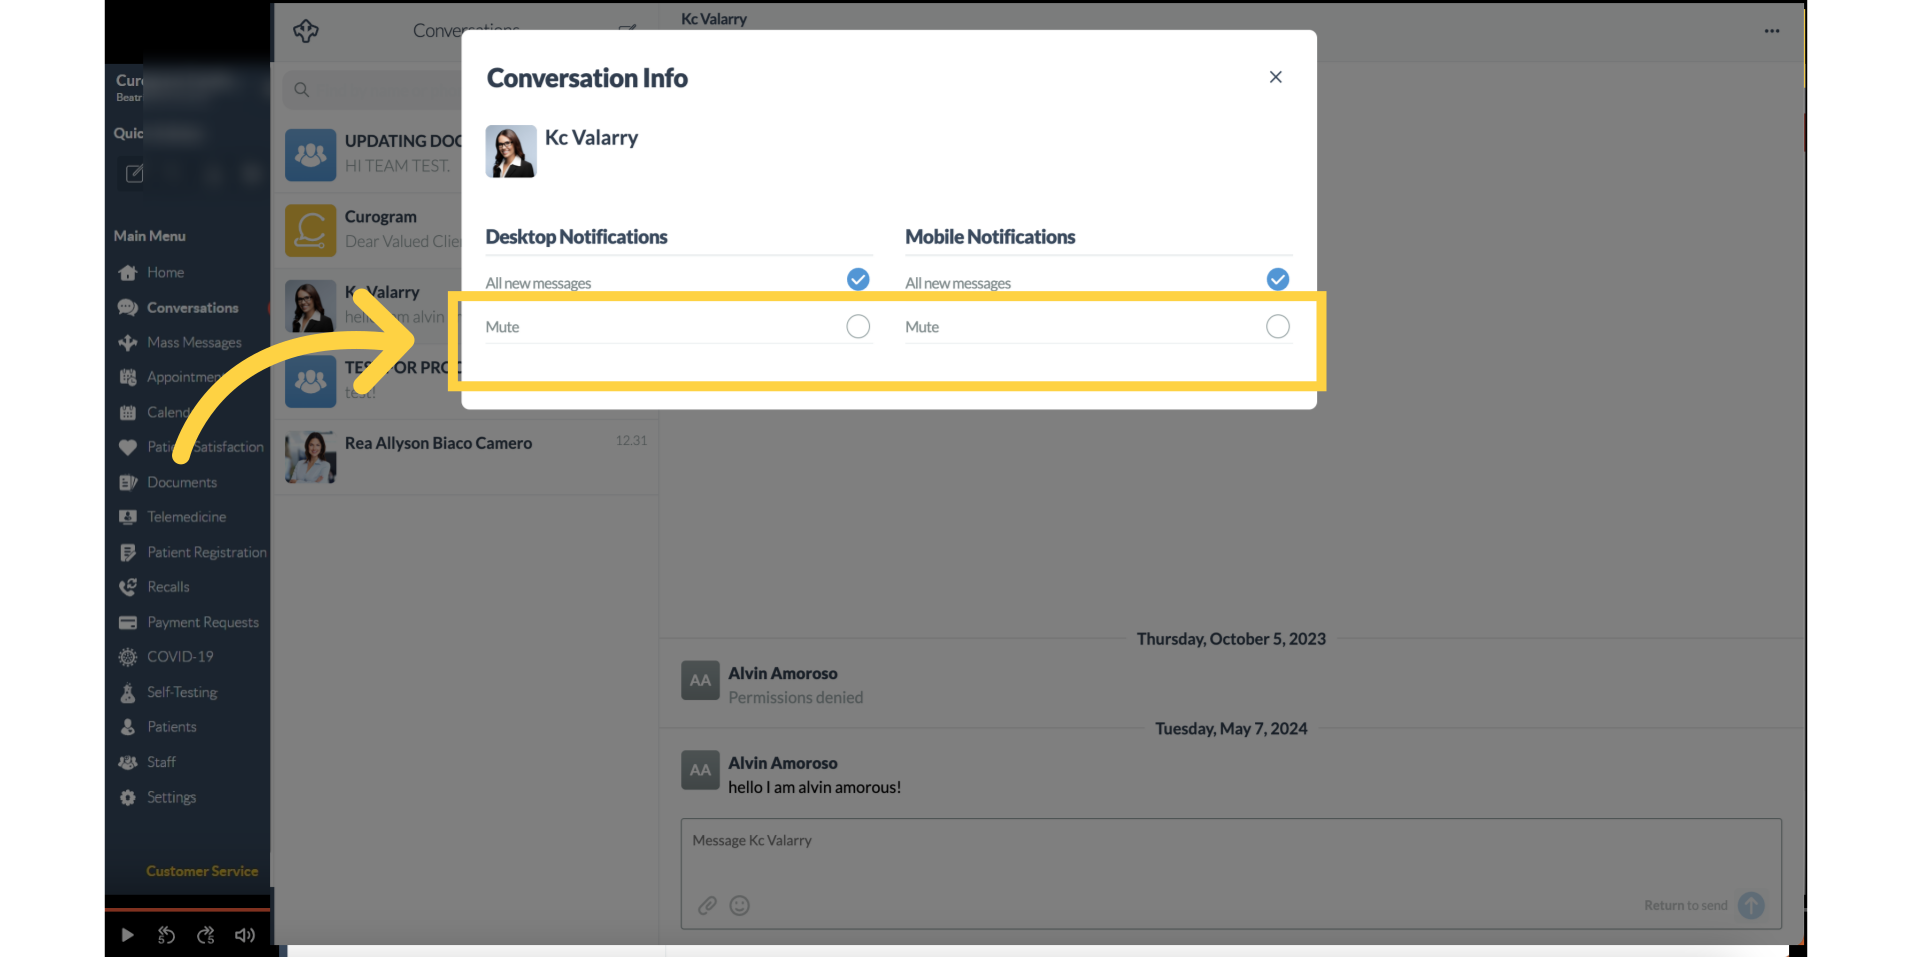Click the search magnifier in conversations

point(301,90)
